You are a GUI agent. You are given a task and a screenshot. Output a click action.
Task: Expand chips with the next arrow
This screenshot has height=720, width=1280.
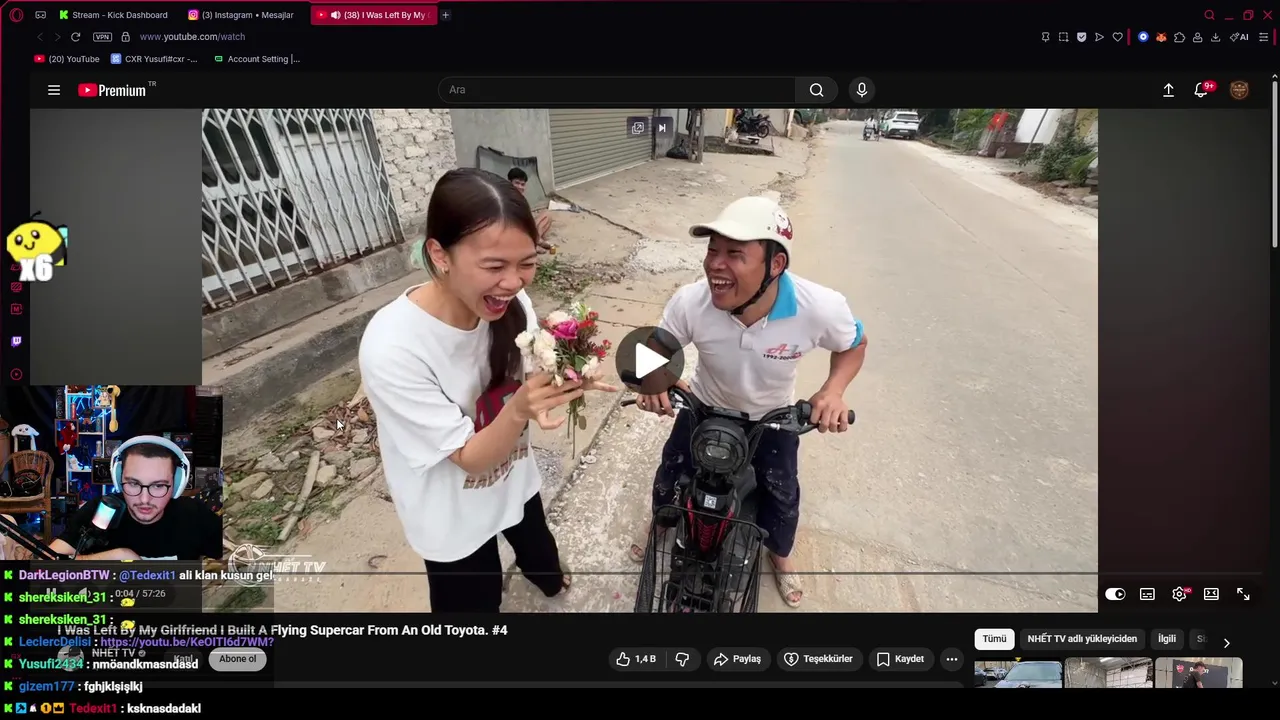(1226, 642)
